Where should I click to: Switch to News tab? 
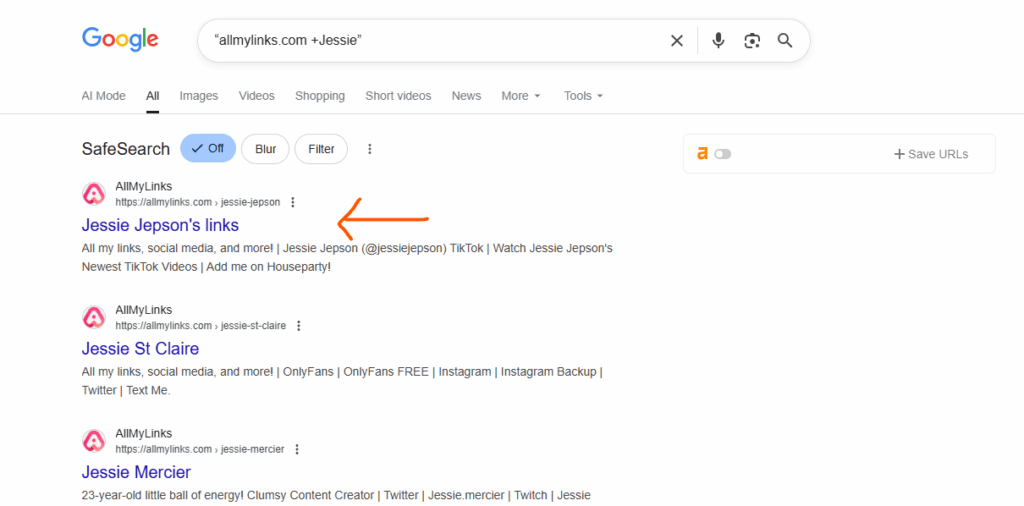[x=466, y=96]
